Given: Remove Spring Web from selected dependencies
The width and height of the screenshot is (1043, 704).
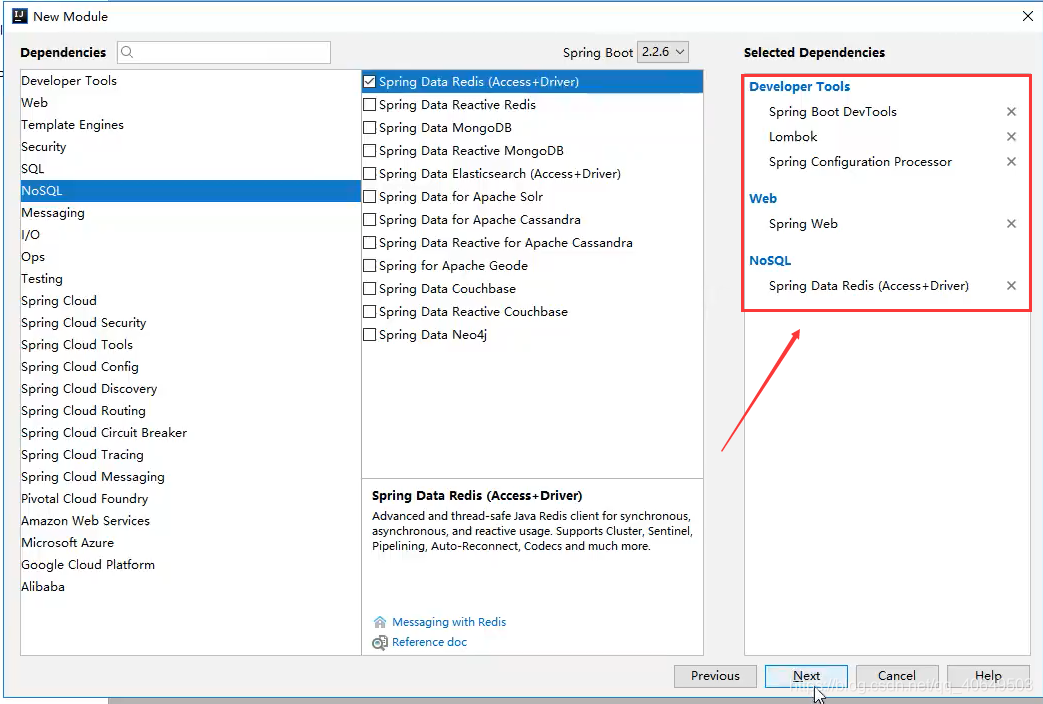Looking at the screenshot, I should pyautogui.click(x=1011, y=224).
